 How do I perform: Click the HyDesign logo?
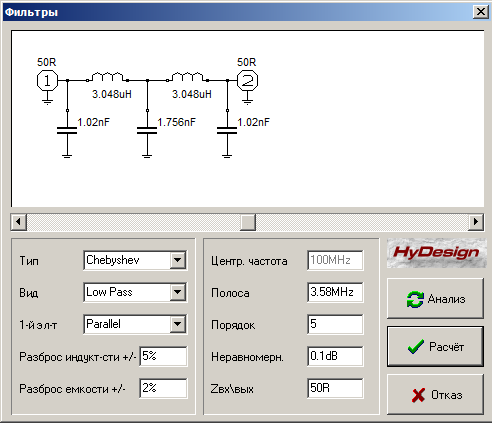click(436, 253)
